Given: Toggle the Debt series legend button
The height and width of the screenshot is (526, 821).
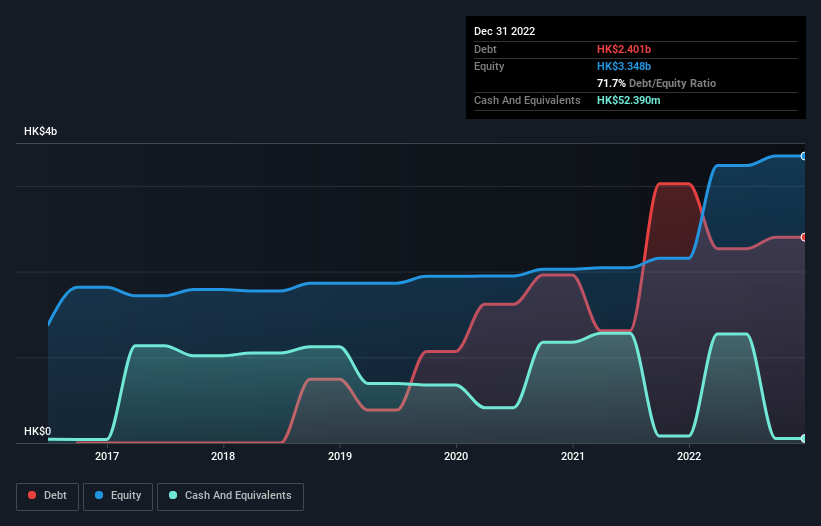Looking at the screenshot, I should [47, 496].
